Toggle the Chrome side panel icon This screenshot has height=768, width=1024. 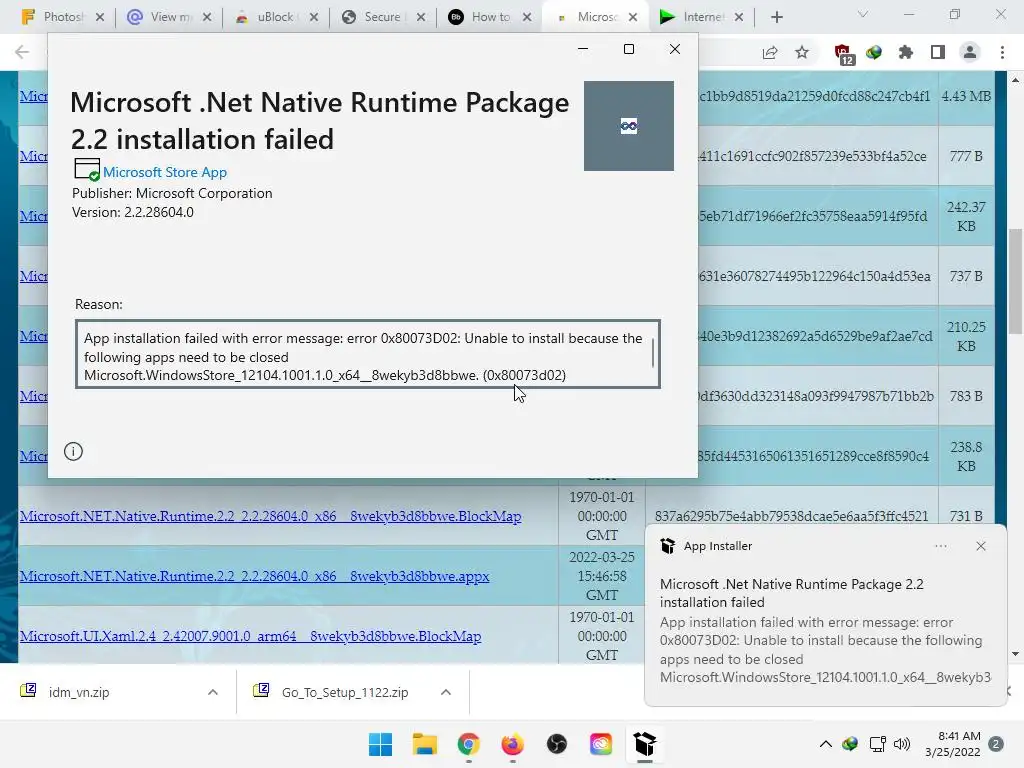coord(938,52)
